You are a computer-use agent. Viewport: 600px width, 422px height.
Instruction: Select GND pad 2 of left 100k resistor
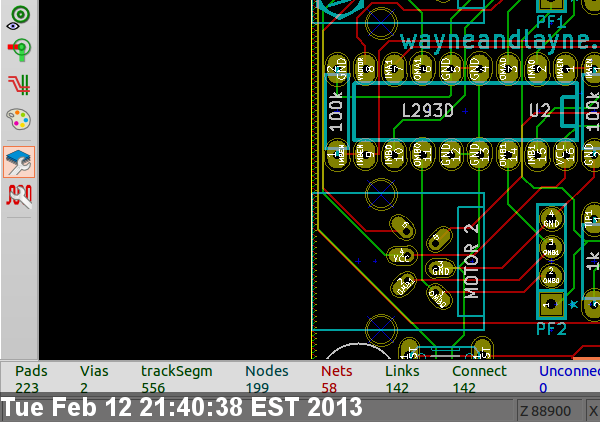pyautogui.click(x=337, y=69)
